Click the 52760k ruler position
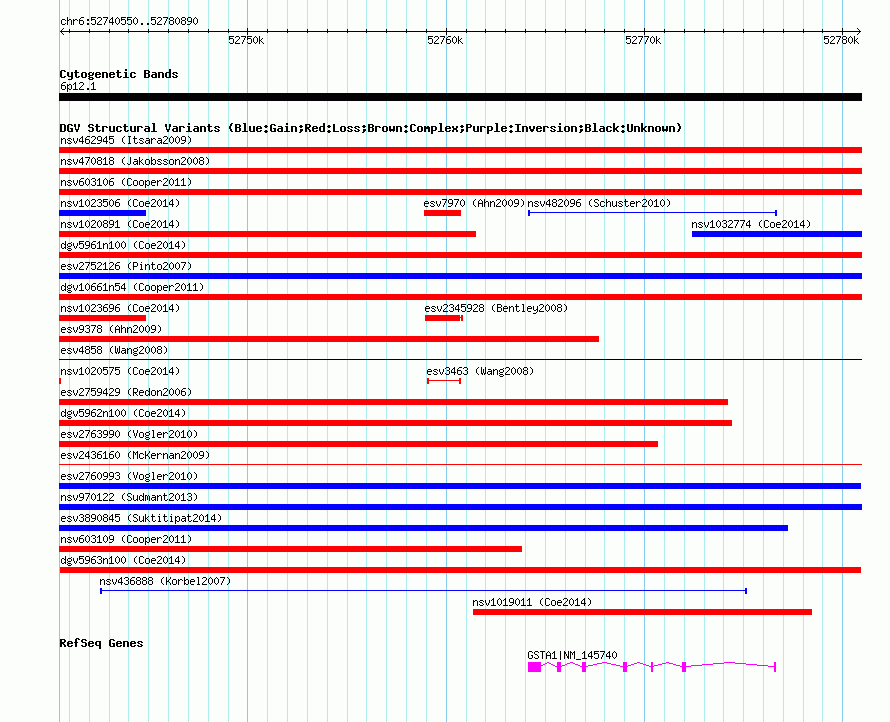890x722 pixels. click(x=445, y=40)
